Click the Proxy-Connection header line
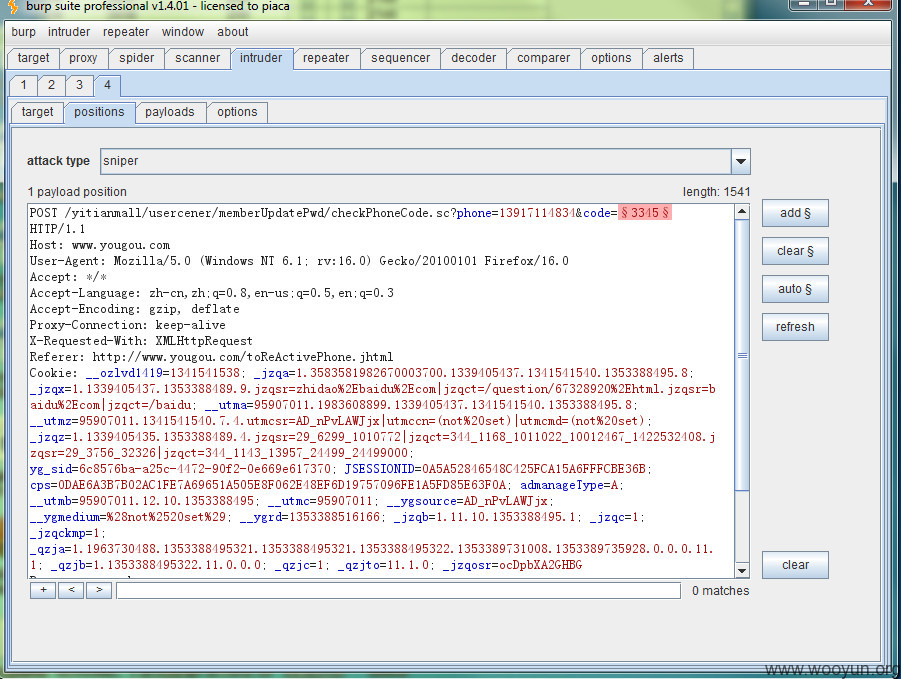Viewport: 901px width, 679px height. pyautogui.click(x=128, y=325)
